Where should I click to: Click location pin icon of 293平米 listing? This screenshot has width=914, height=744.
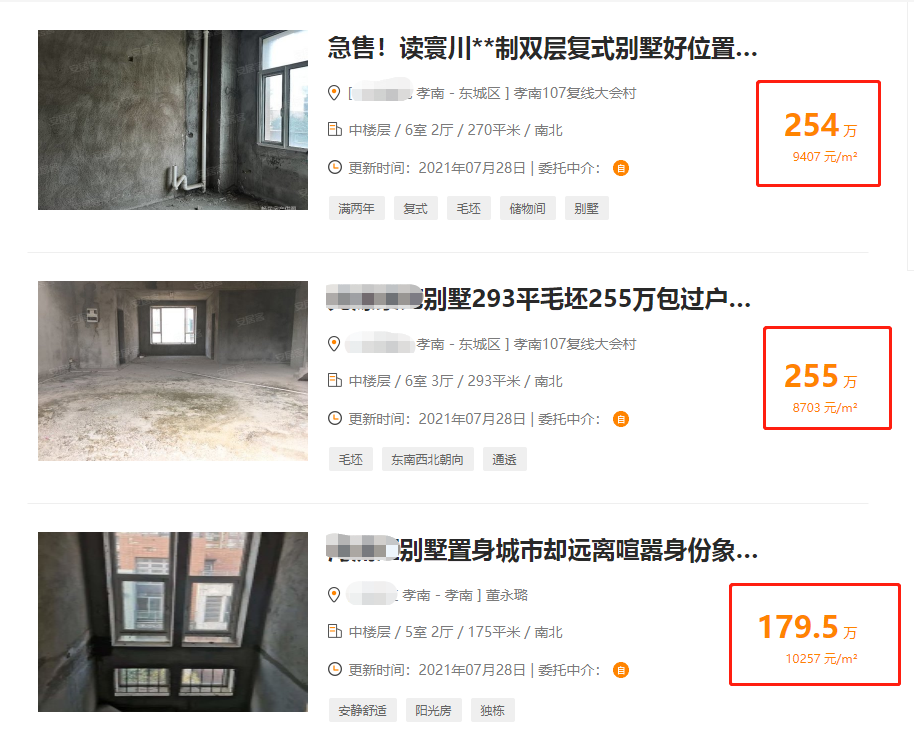(334, 344)
